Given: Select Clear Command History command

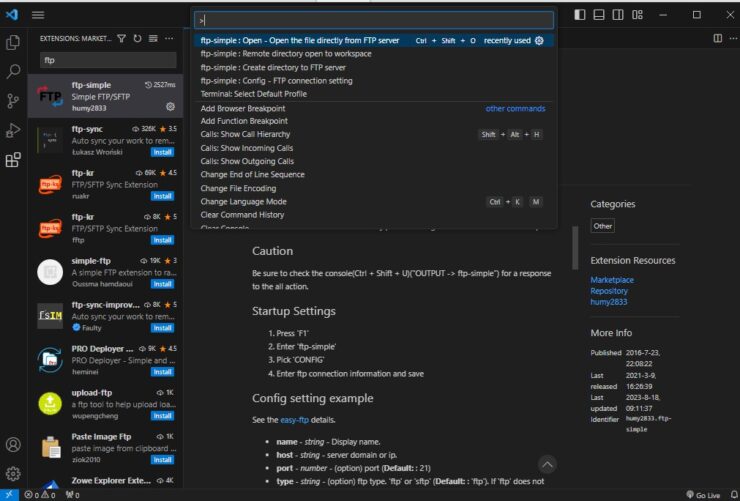Looking at the screenshot, I should pos(374,215).
